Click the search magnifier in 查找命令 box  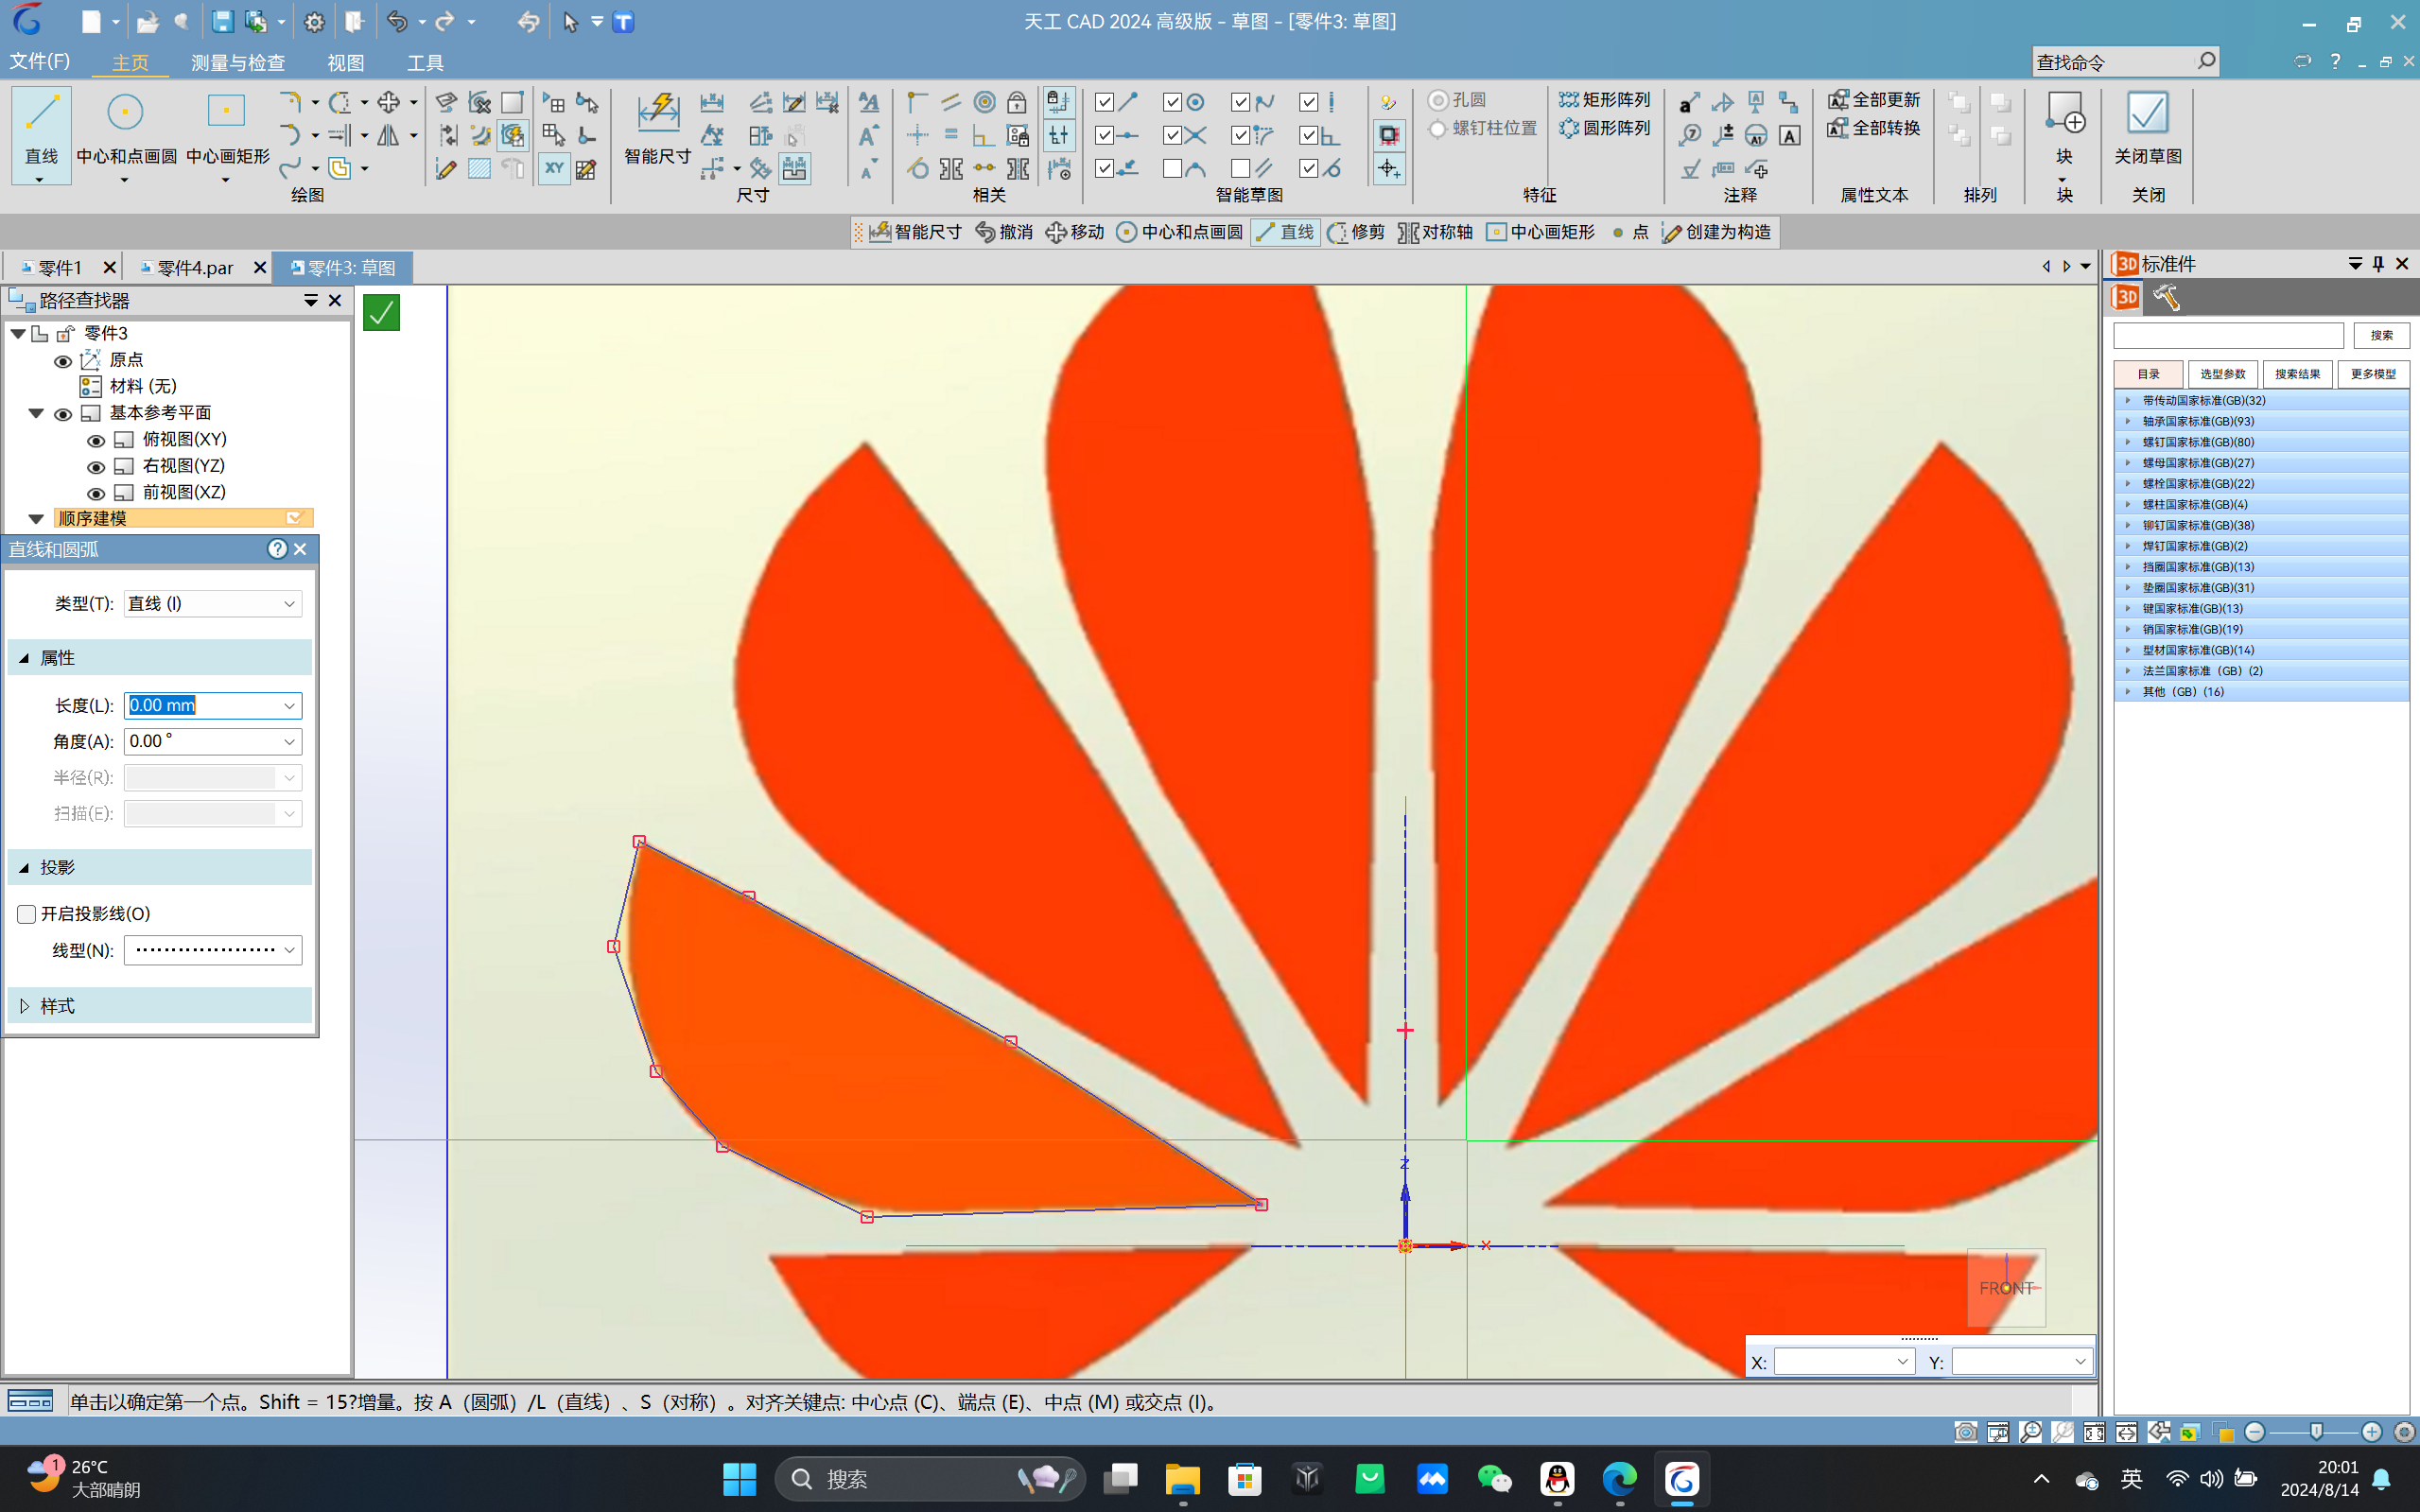point(2205,61)
